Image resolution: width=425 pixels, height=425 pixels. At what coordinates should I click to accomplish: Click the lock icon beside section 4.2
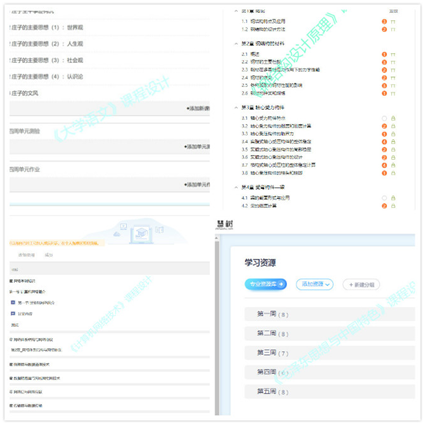click(393, 206)
